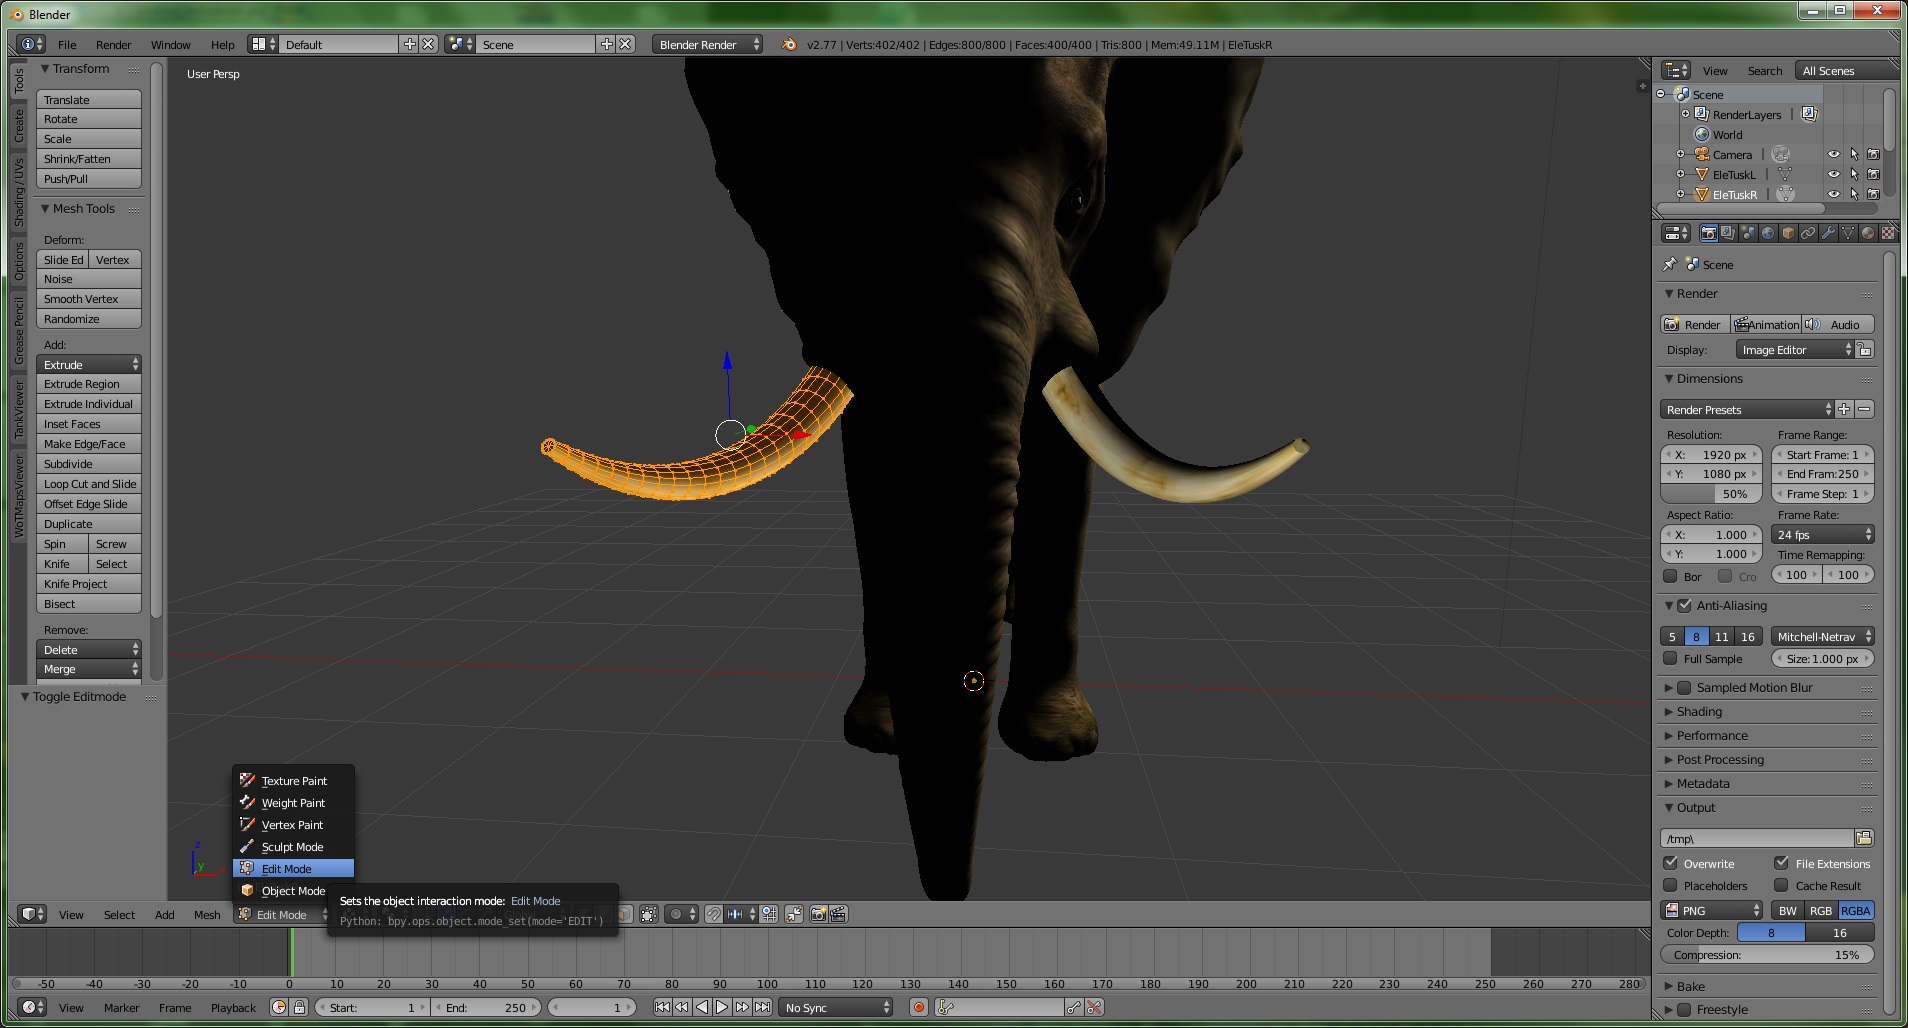Expand the Shading panel
This screenshot has height=1028, width=1908.
(x=1699, y=711)
